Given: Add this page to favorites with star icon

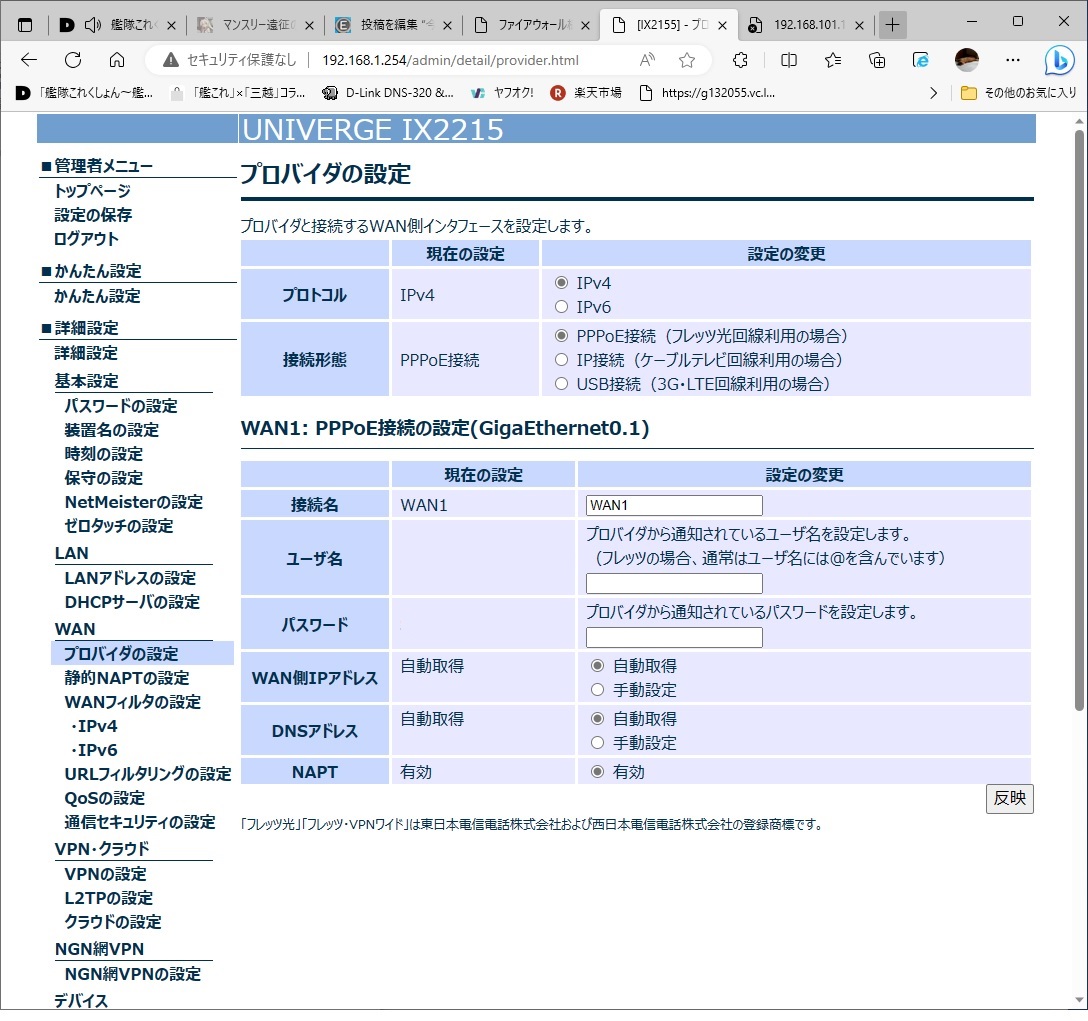Looking at the screenshot, I should [x=687, y=60].
